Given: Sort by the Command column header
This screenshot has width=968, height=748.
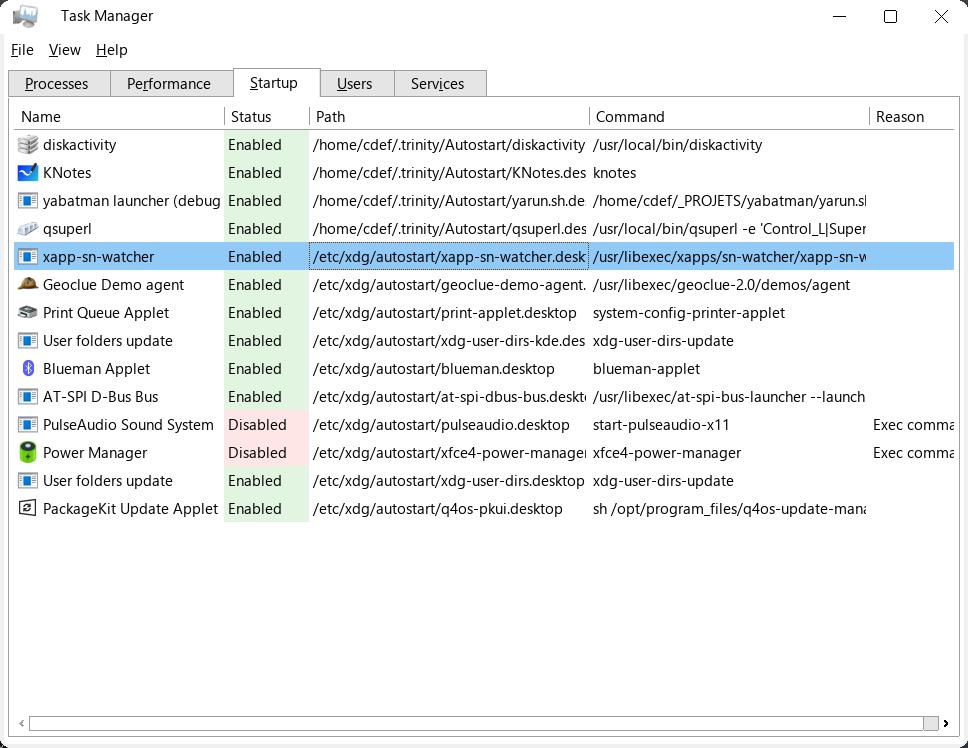Looking at the screenshot, I should [729, 117].
